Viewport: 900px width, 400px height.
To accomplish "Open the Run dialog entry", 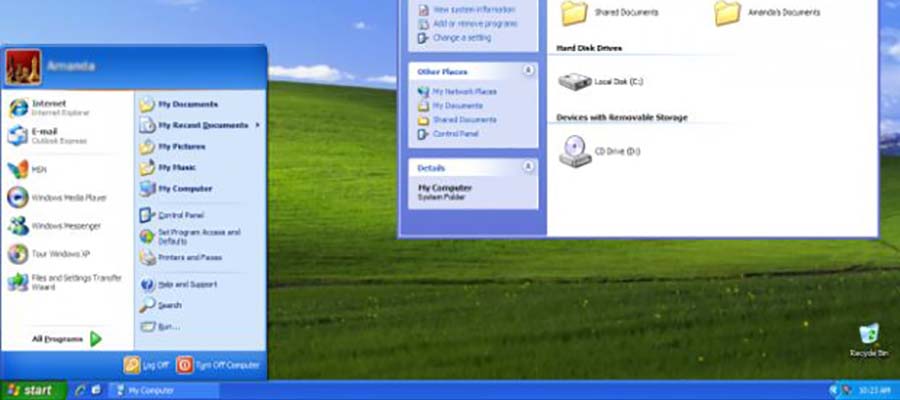I will point(200,327).
